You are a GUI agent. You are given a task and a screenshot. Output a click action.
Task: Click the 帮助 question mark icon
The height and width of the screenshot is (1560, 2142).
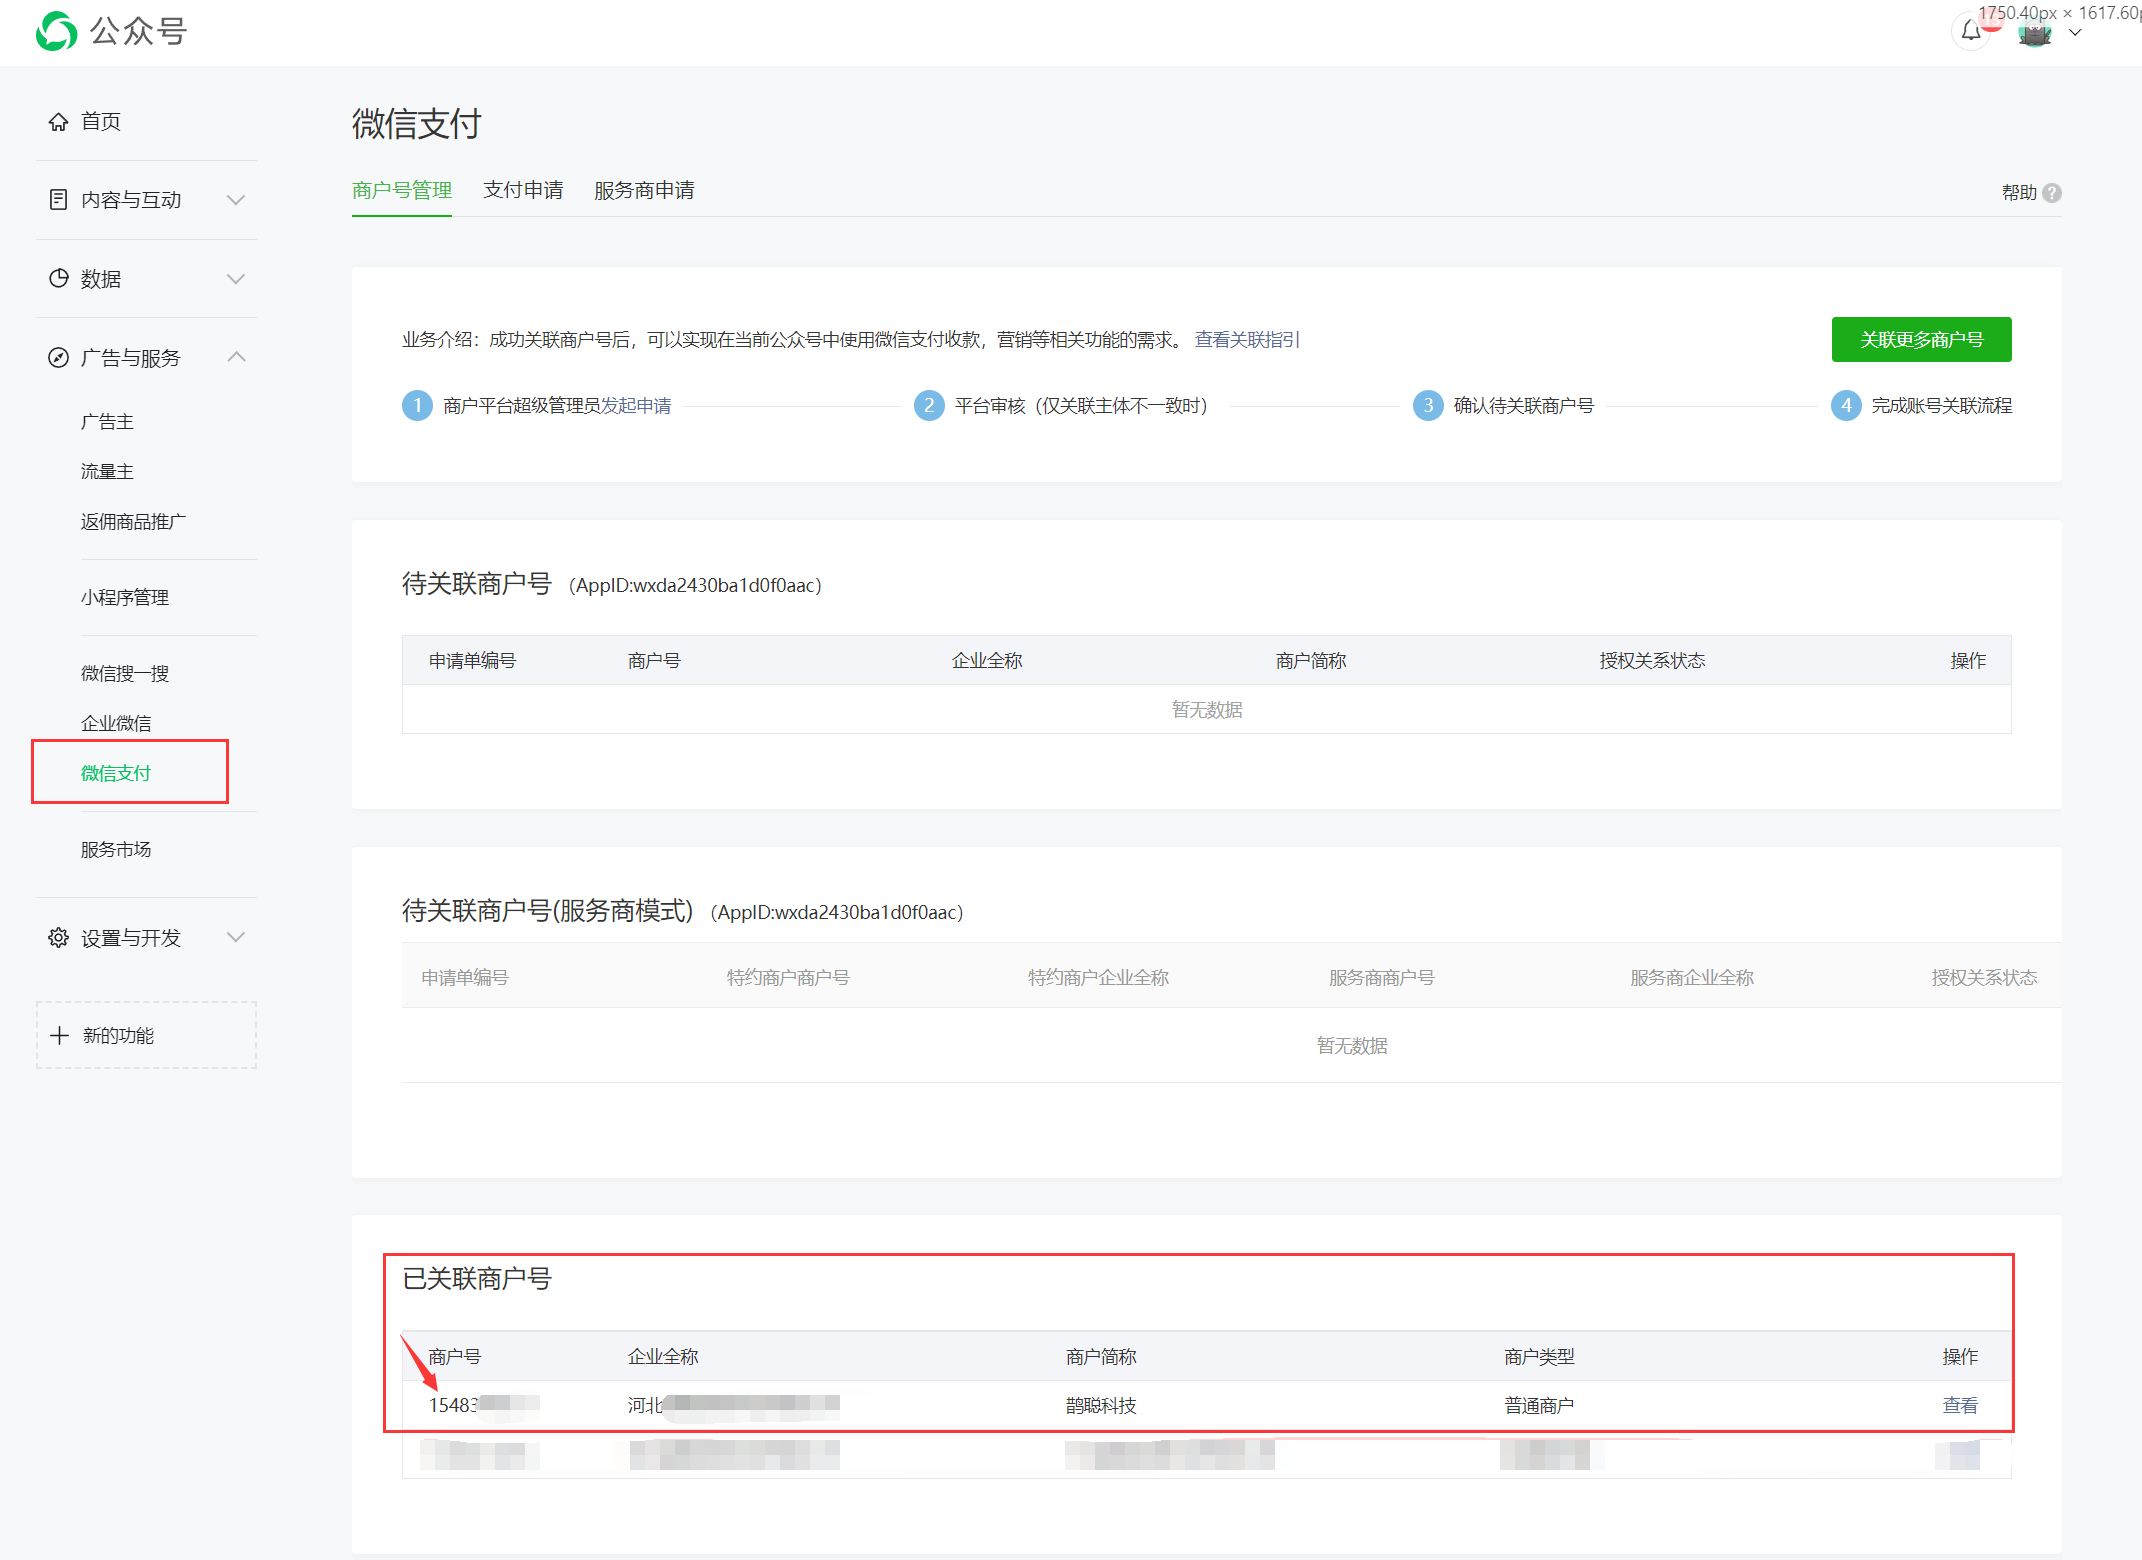tap(2052, 192)
